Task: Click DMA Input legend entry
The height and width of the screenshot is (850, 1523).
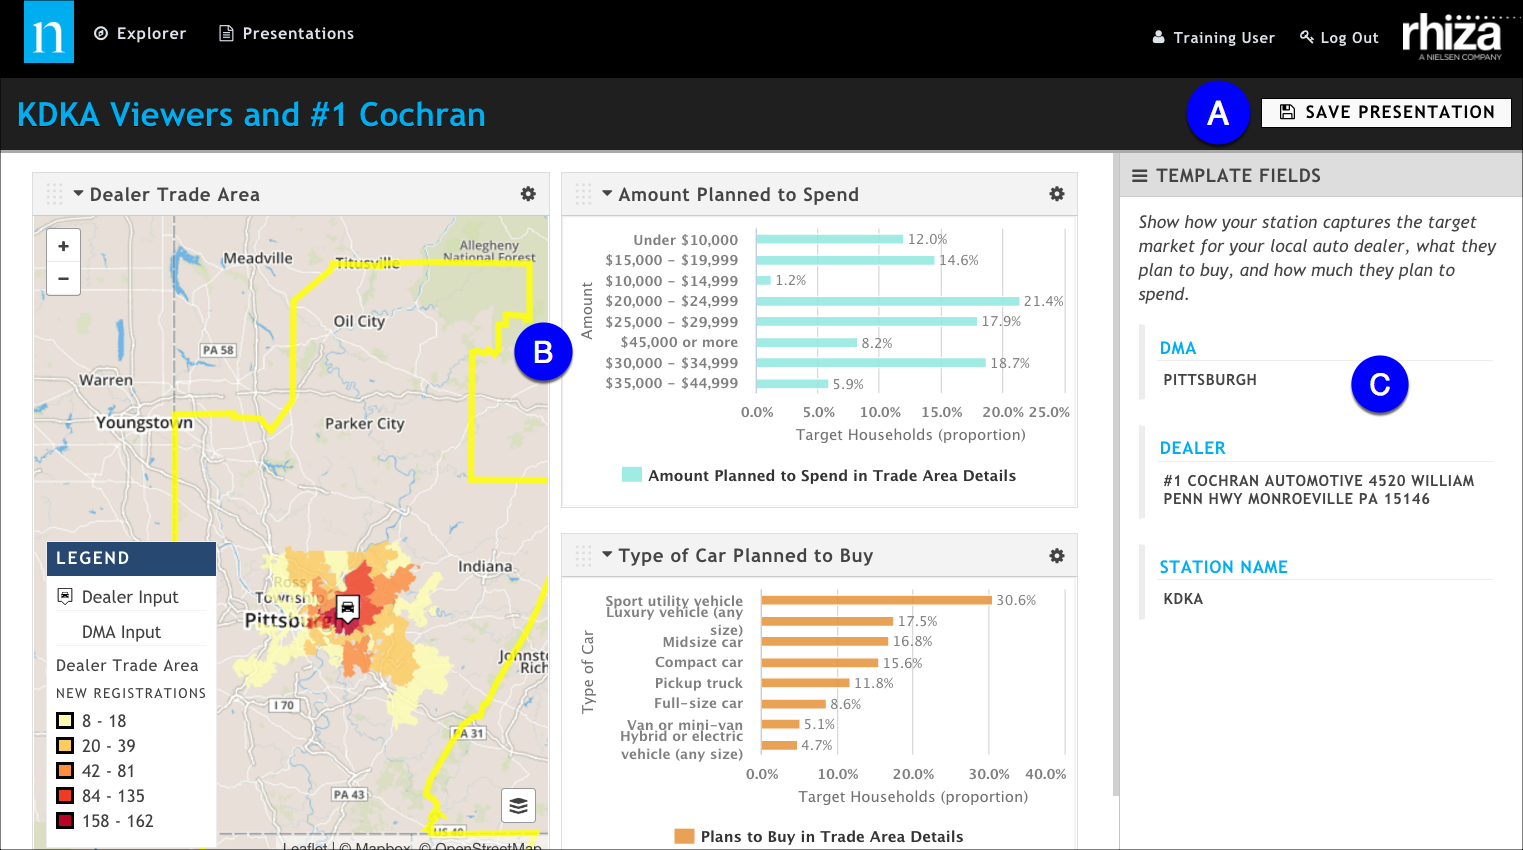Action: point(121,632)
